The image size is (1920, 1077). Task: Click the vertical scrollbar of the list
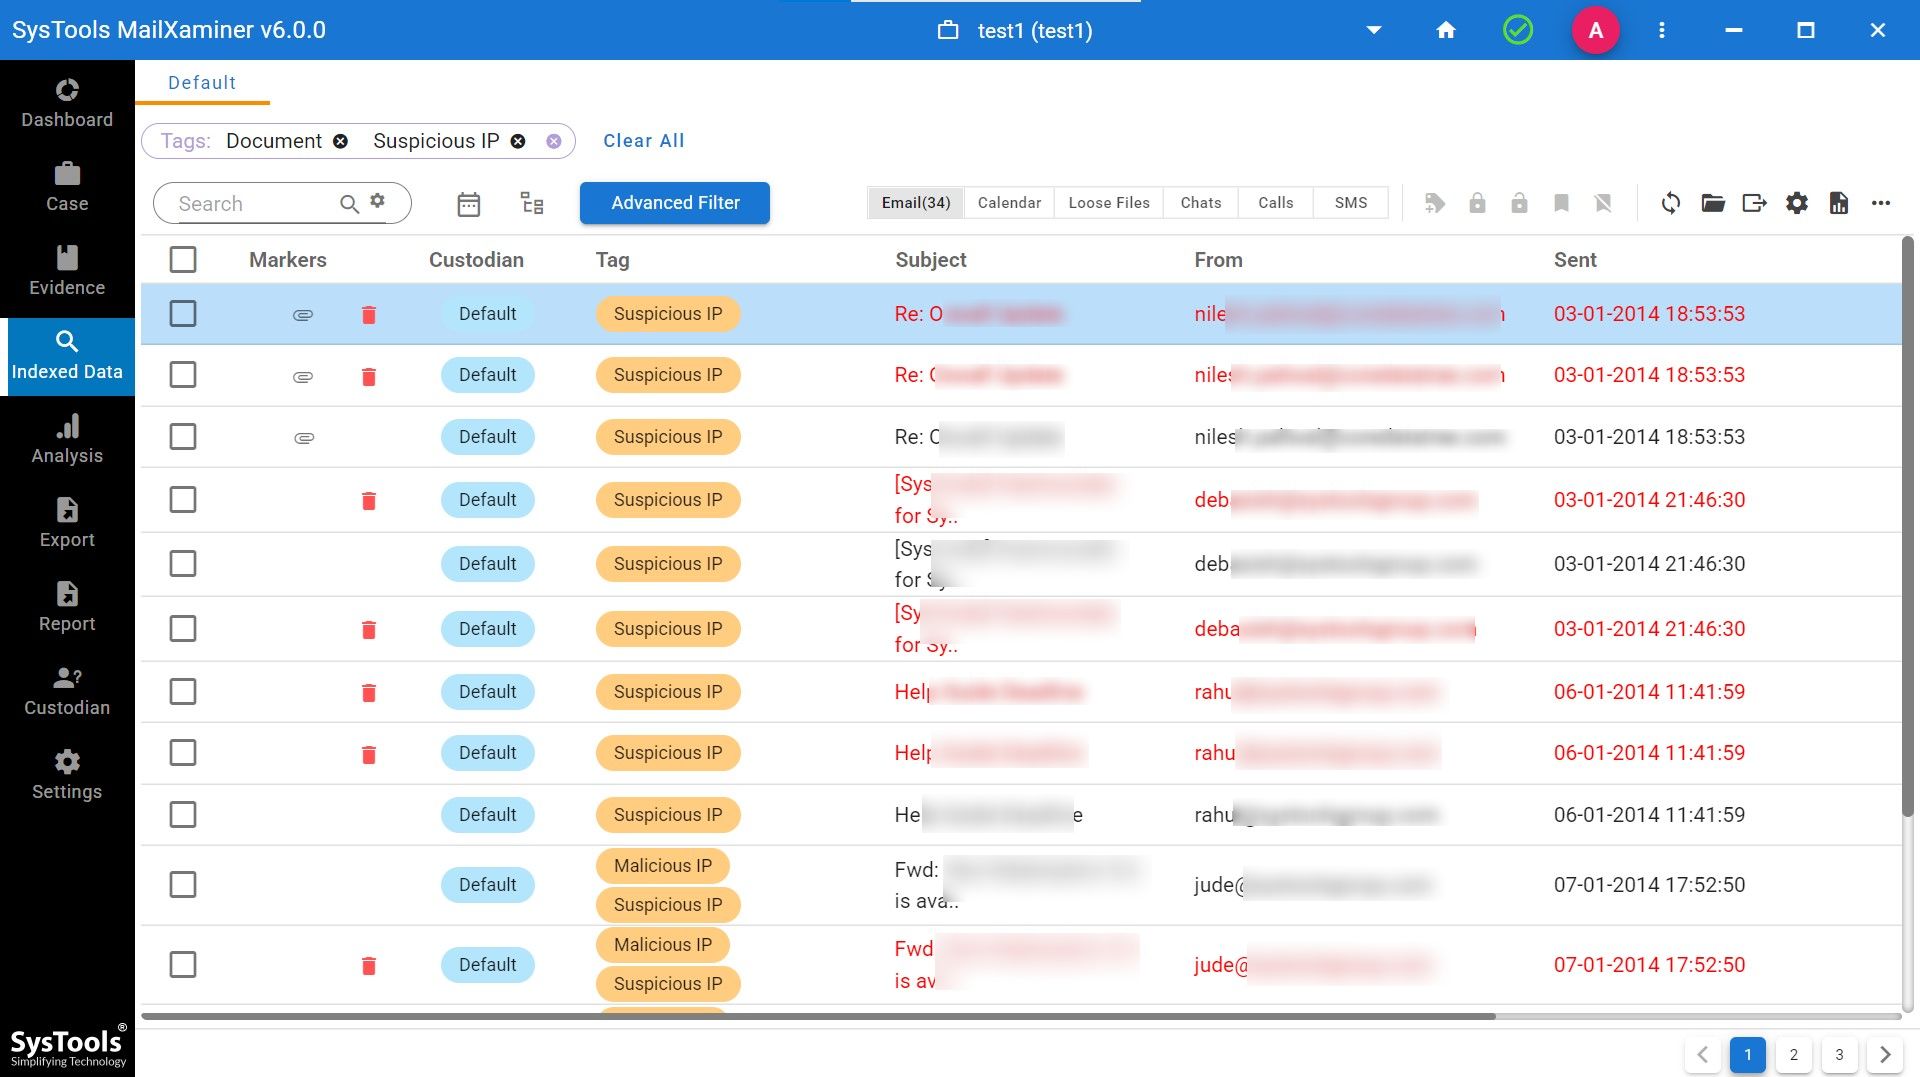pos(1908,525)
